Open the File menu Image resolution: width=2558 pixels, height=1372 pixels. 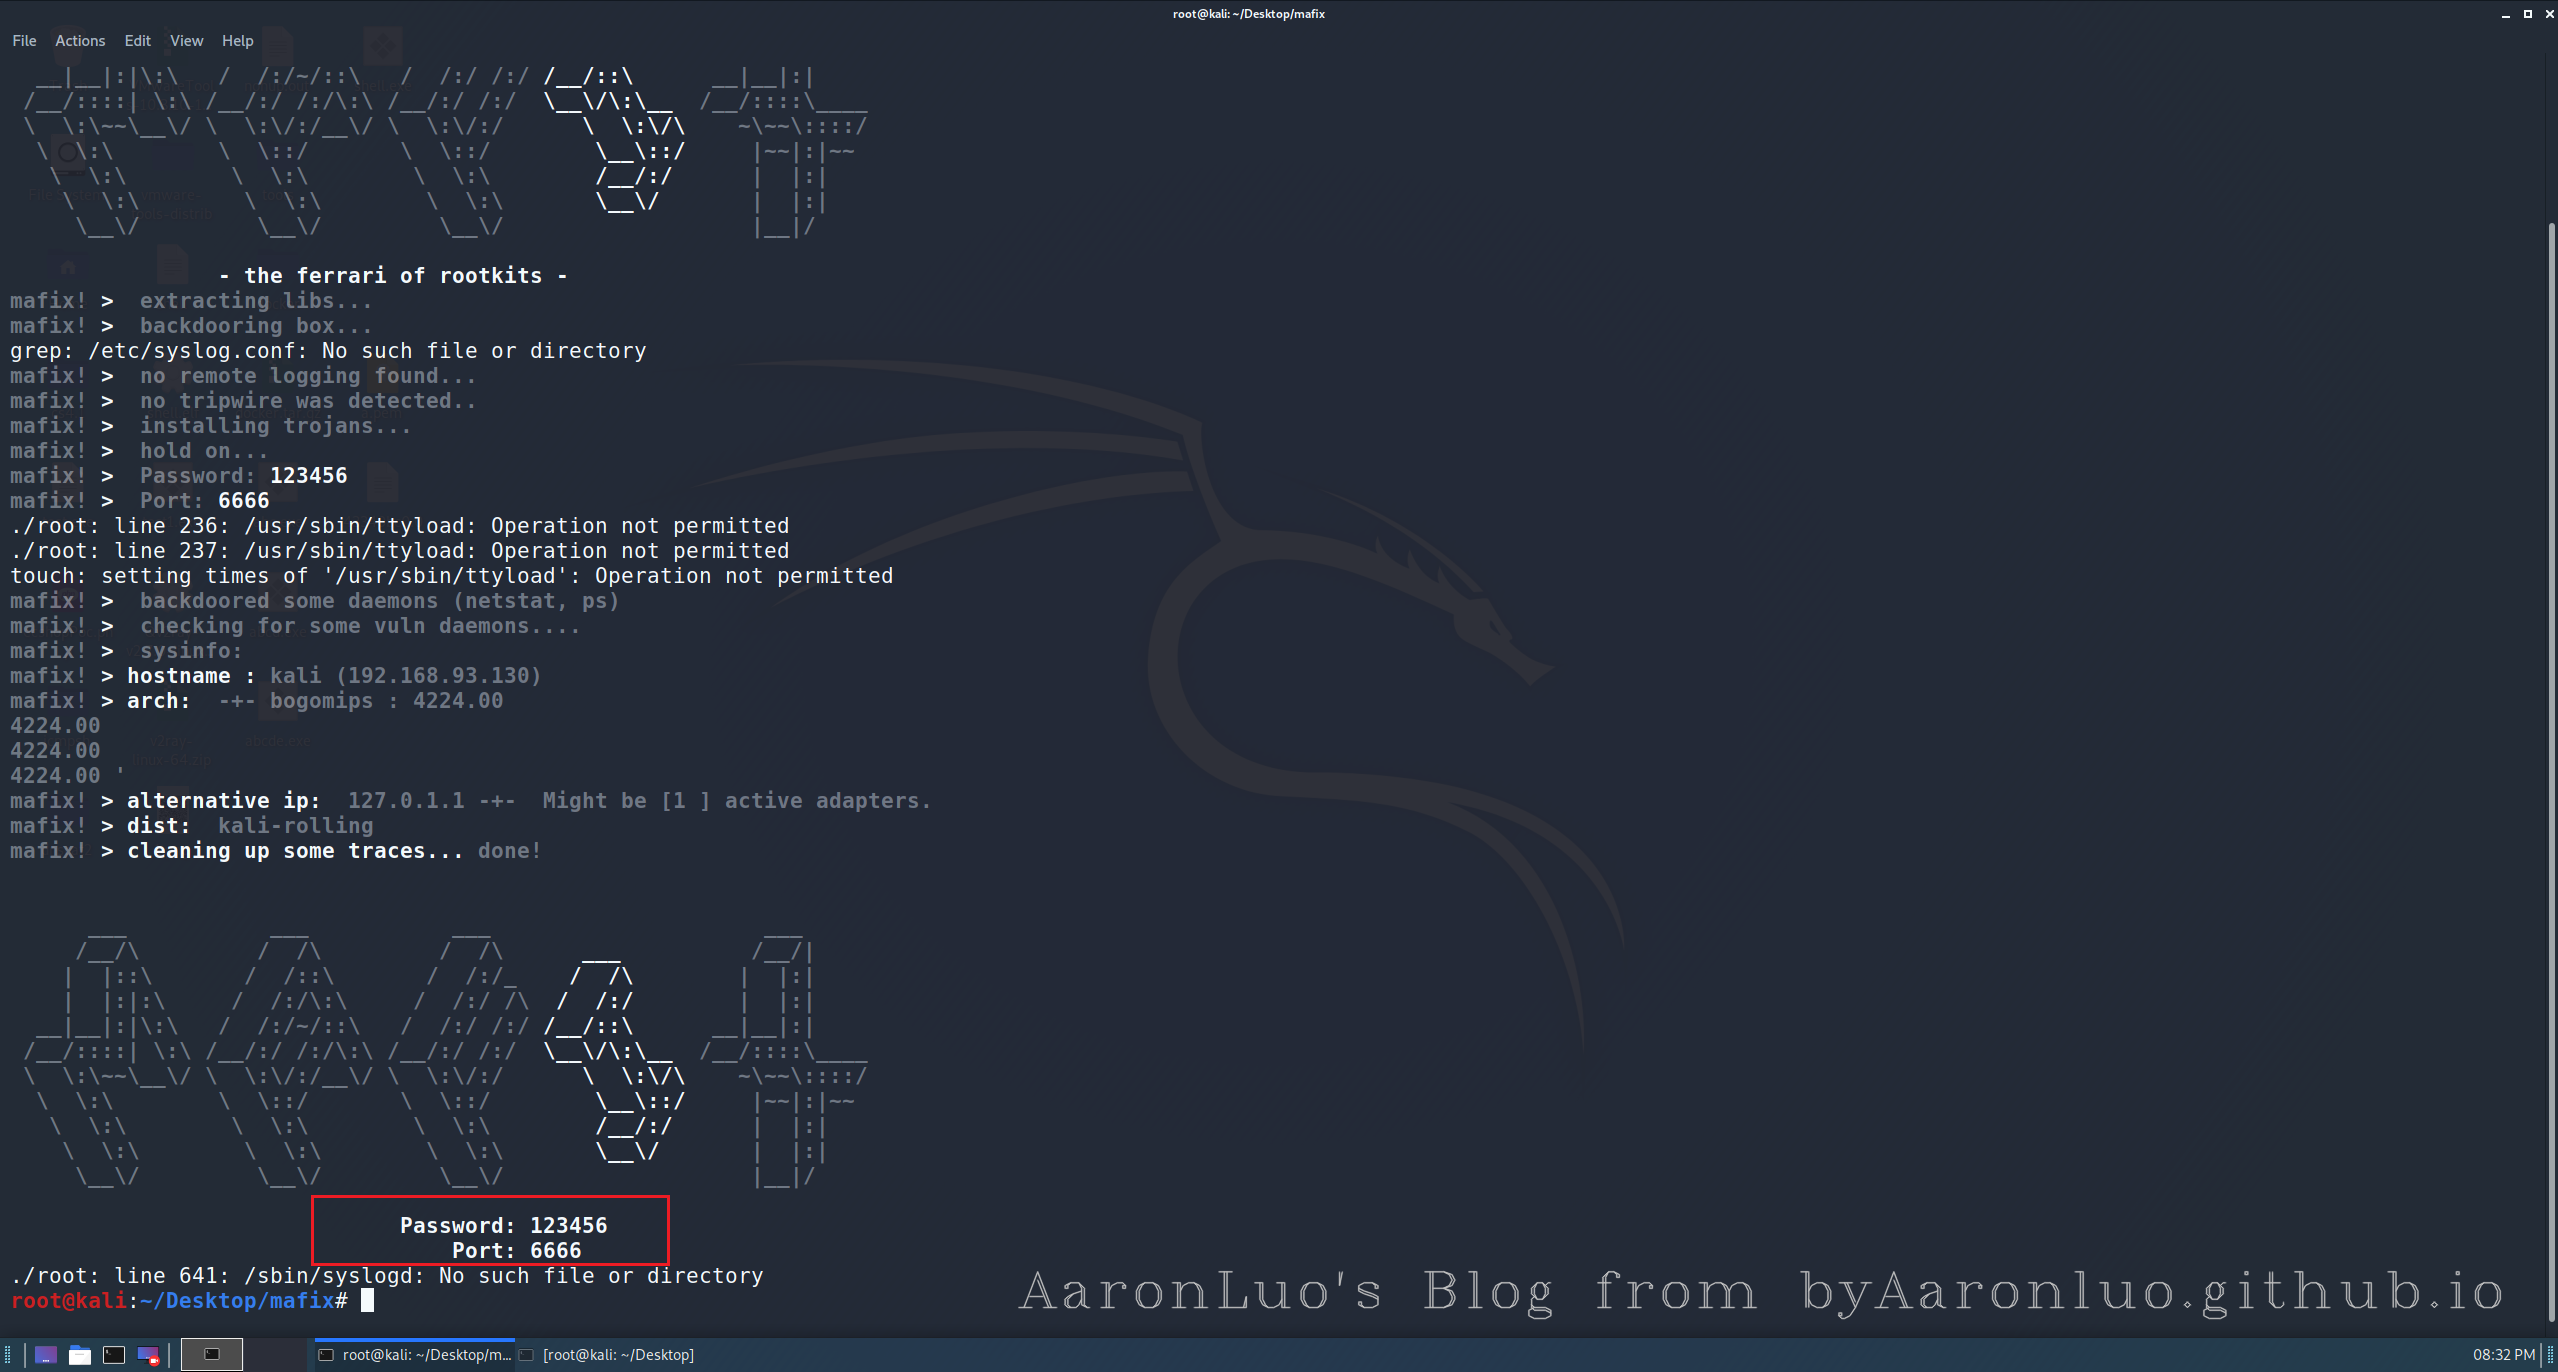click(x=24, y=41)
